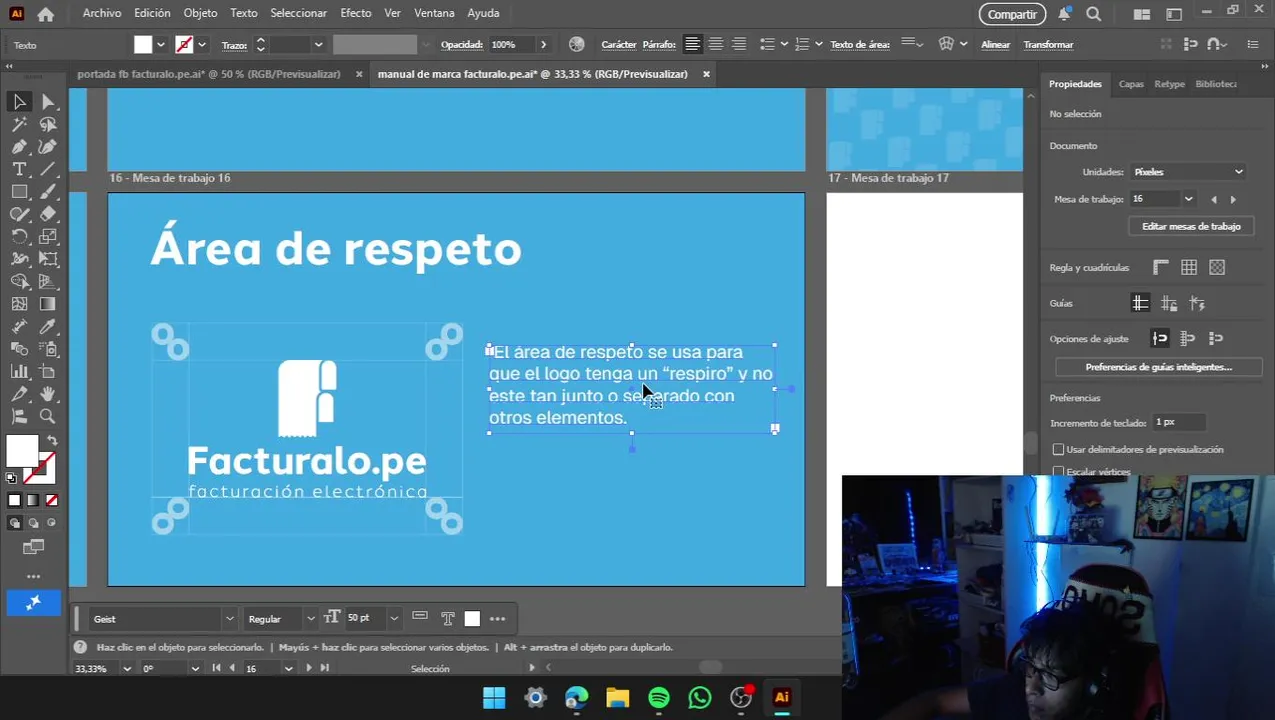Toggle snap to point in Opciones de ajuste
Image resolution: width=1275 pixels, height=720 pixels.
tap(1160, 338)
